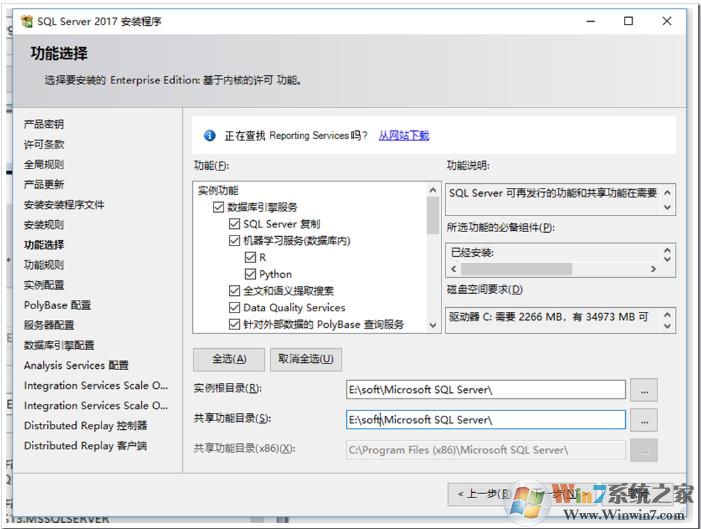
Task: Uncheck the Python feature checkbox
Action: [x=250, y=274]
